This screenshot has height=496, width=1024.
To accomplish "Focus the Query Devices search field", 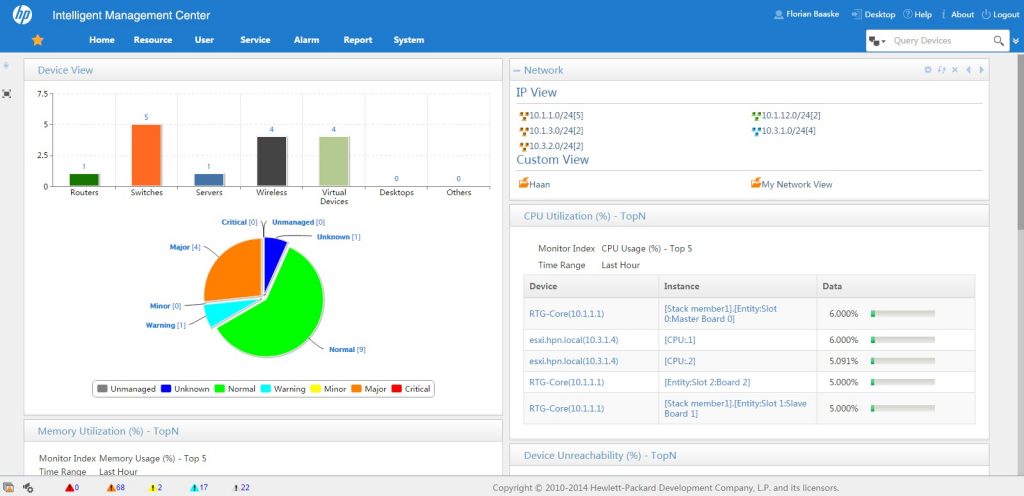I will [940, 40].
